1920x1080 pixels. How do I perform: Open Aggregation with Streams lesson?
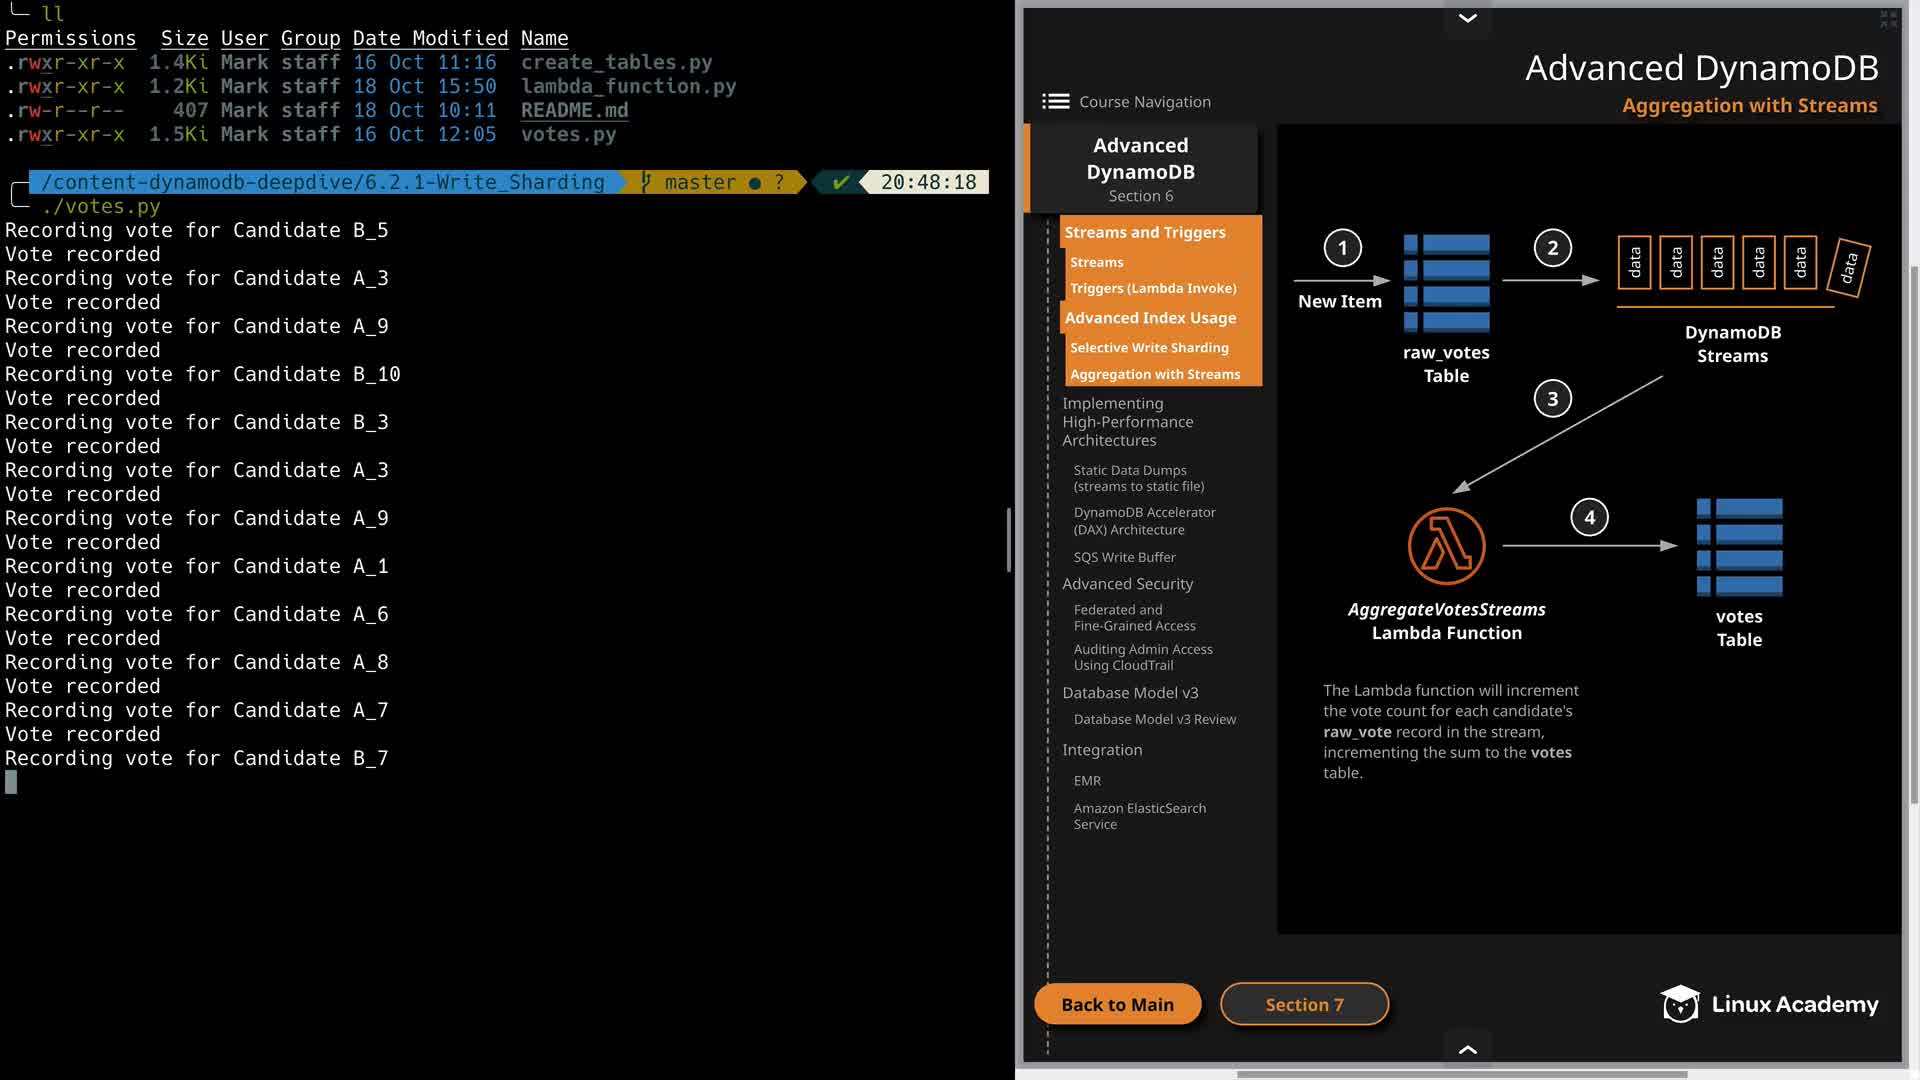tap(1155, 374)
